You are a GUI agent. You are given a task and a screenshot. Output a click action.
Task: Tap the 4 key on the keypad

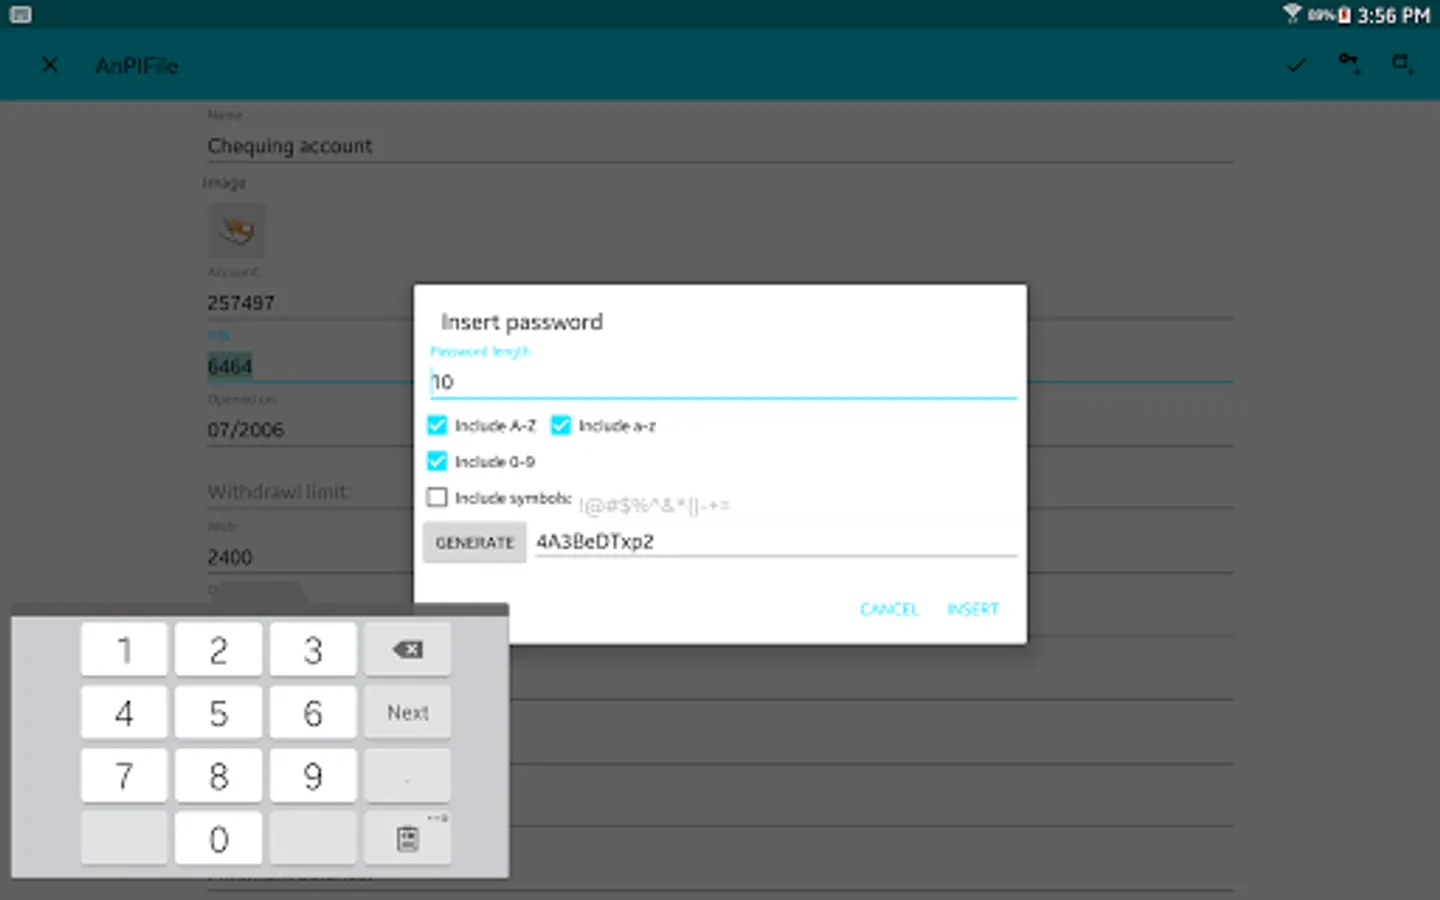[x=124, y=712]
